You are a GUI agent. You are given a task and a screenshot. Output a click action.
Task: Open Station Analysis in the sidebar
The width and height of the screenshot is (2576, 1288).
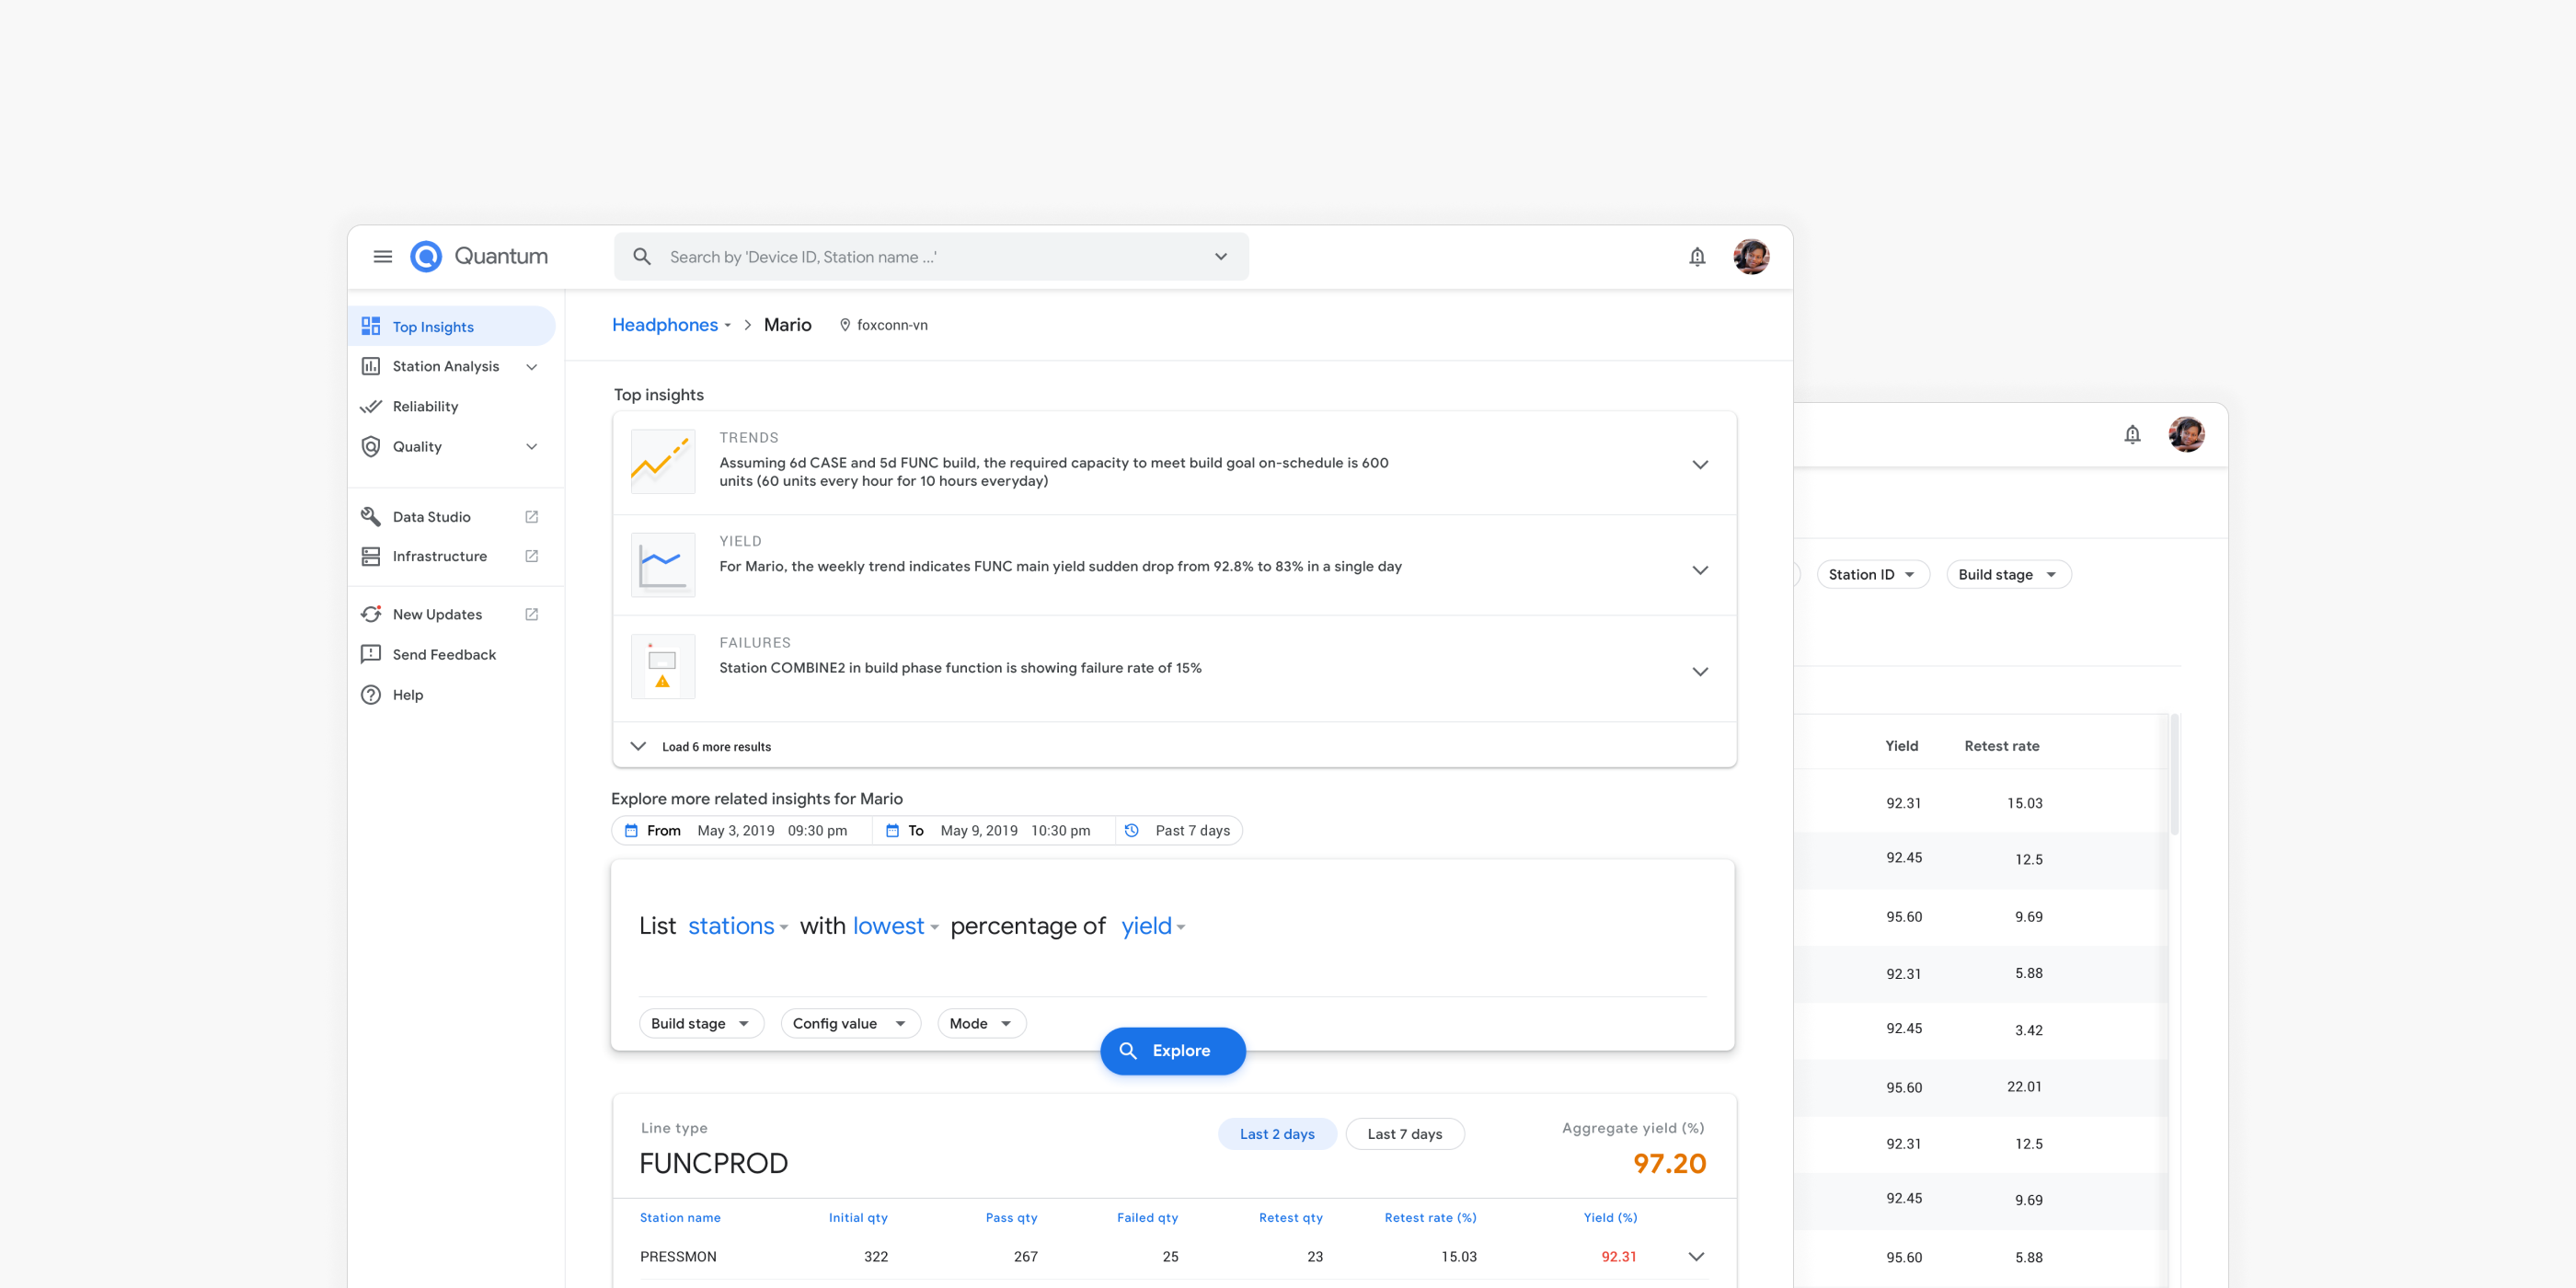[x=452, y=366]
